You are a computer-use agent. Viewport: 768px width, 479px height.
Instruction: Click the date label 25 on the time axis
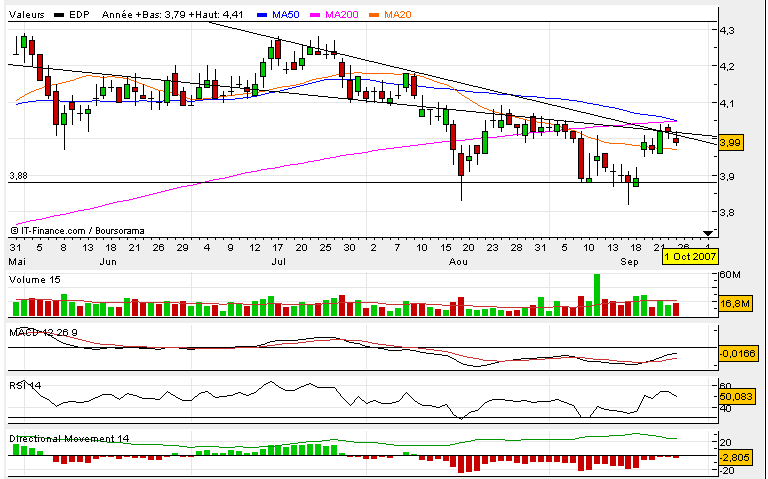(x=325, y=248)
